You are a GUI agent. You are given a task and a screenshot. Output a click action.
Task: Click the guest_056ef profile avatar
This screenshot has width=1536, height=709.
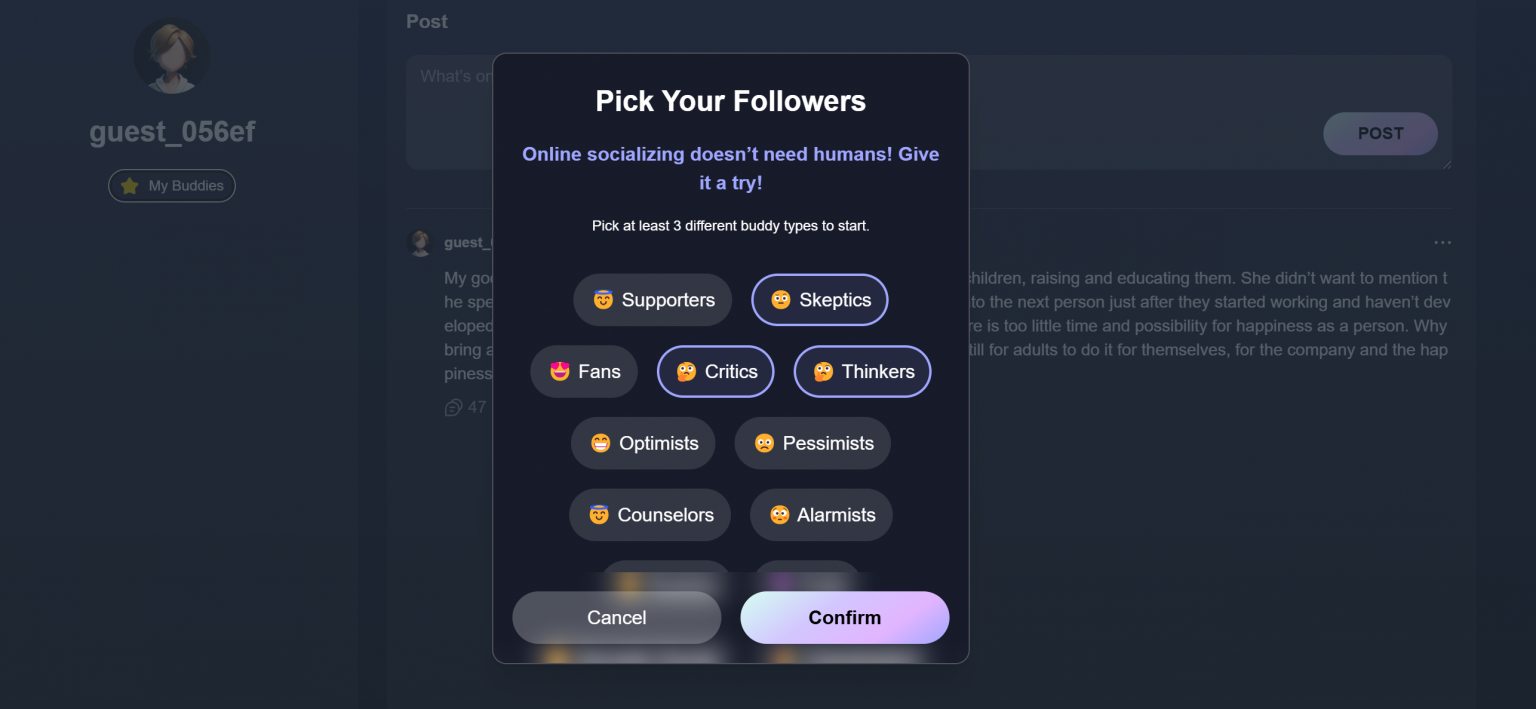pos(171,55)
